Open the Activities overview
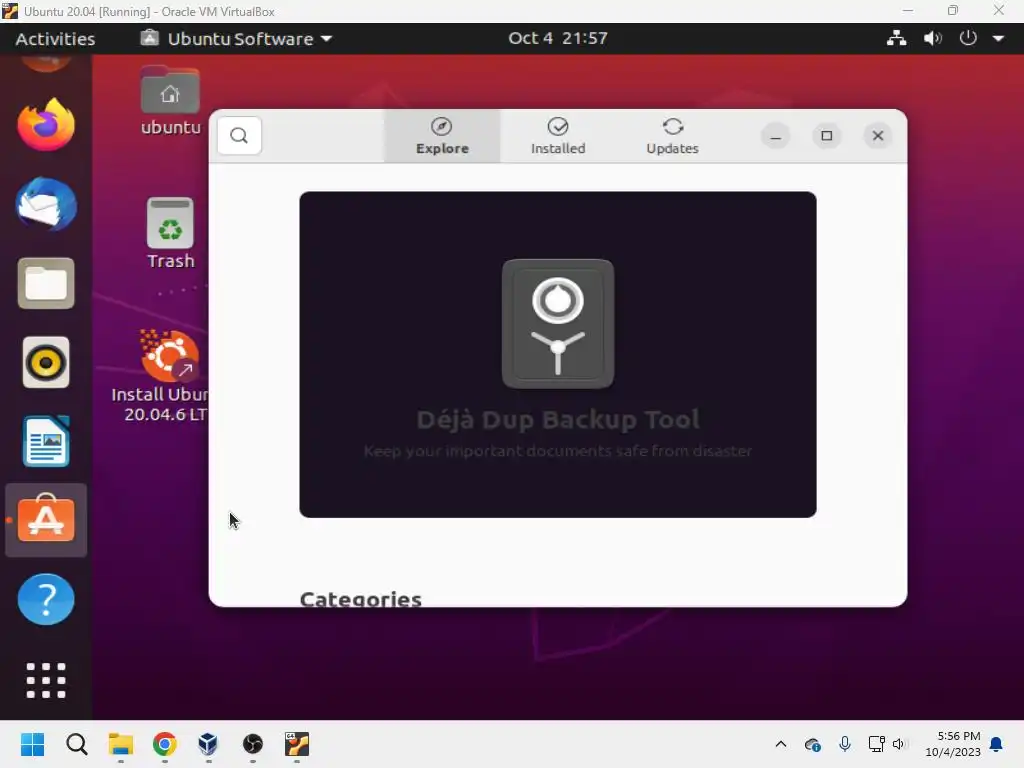This screenshot has width=1024, height=768. click(x=56, y=39)
